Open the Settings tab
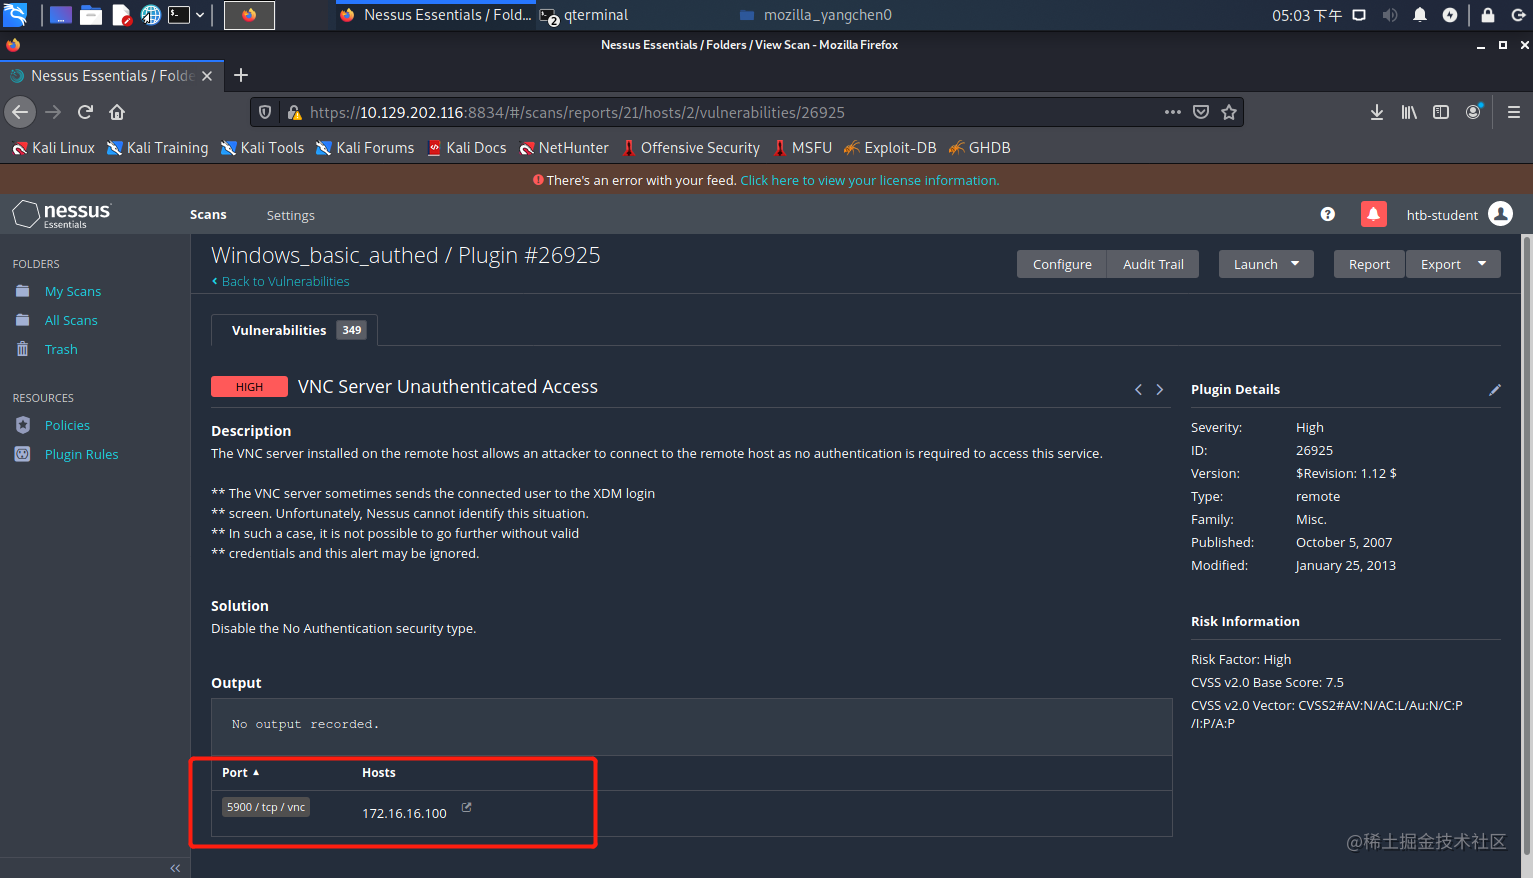 point(290,215)
